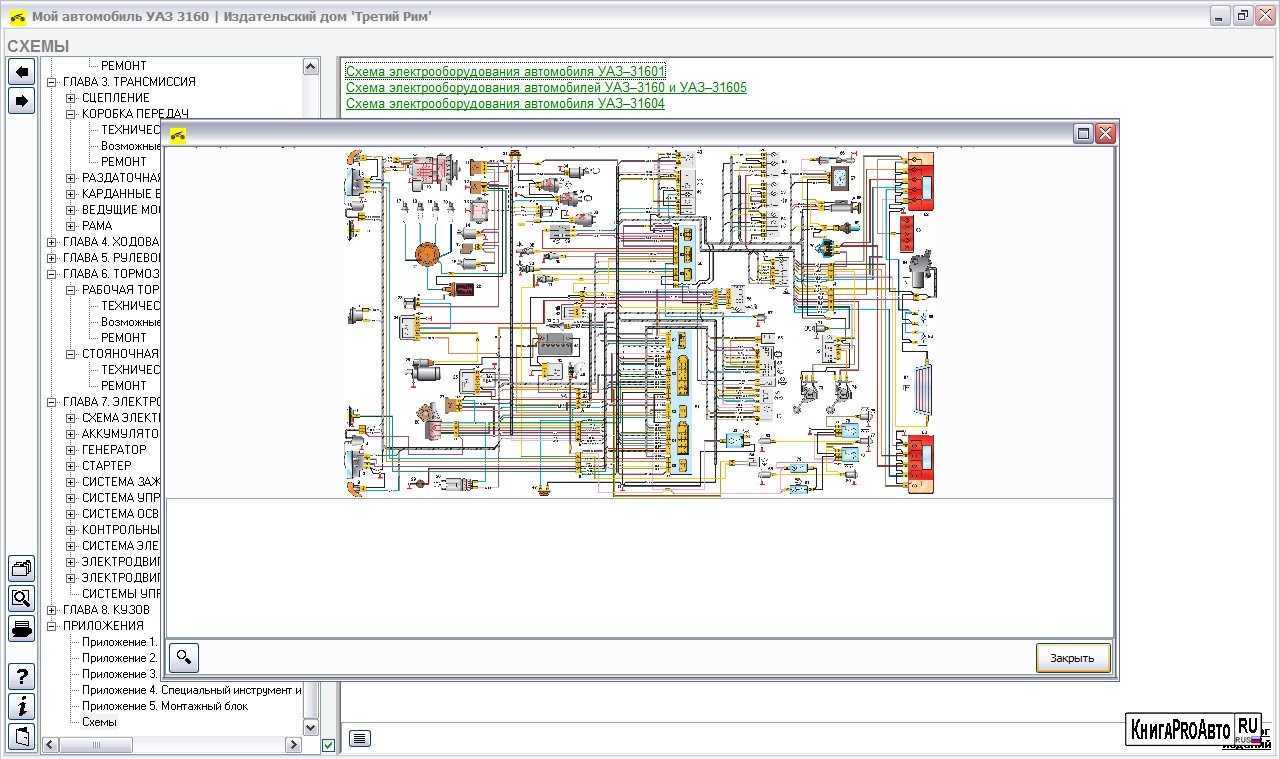Click the yellow car icon in popup title
Viewport: 1280px width, 759px height.
(177, 134)
